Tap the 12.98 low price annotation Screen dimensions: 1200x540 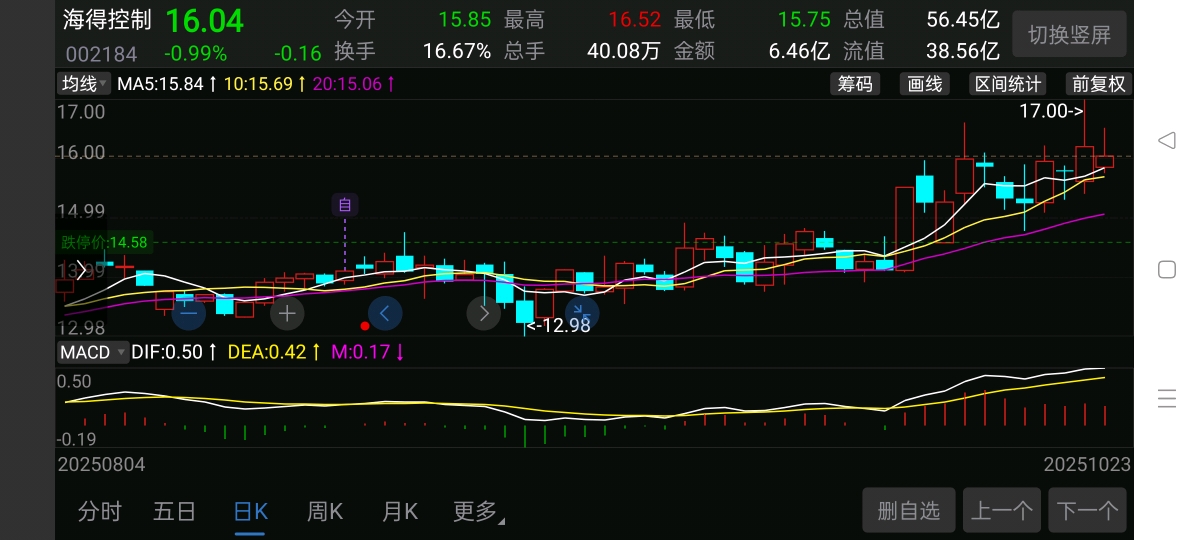[x=558, y=324]
